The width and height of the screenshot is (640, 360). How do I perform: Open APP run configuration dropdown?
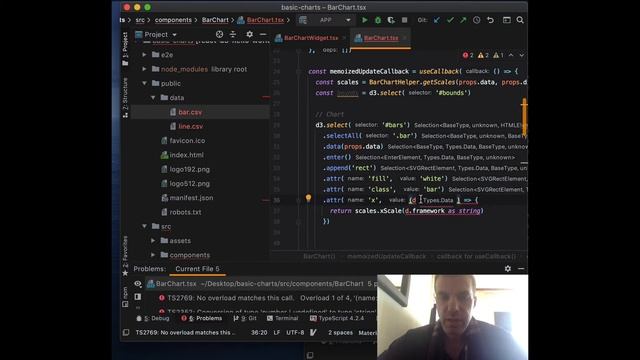coord(325,20)
